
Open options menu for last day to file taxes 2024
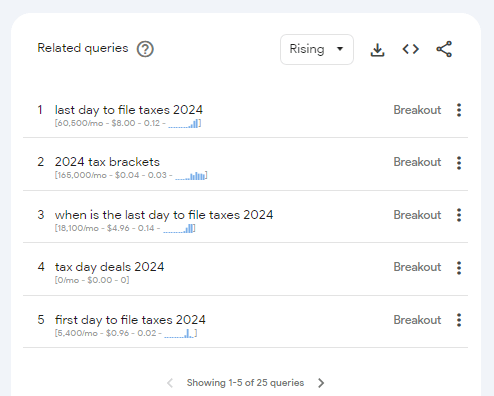click(x=459, y=110)
